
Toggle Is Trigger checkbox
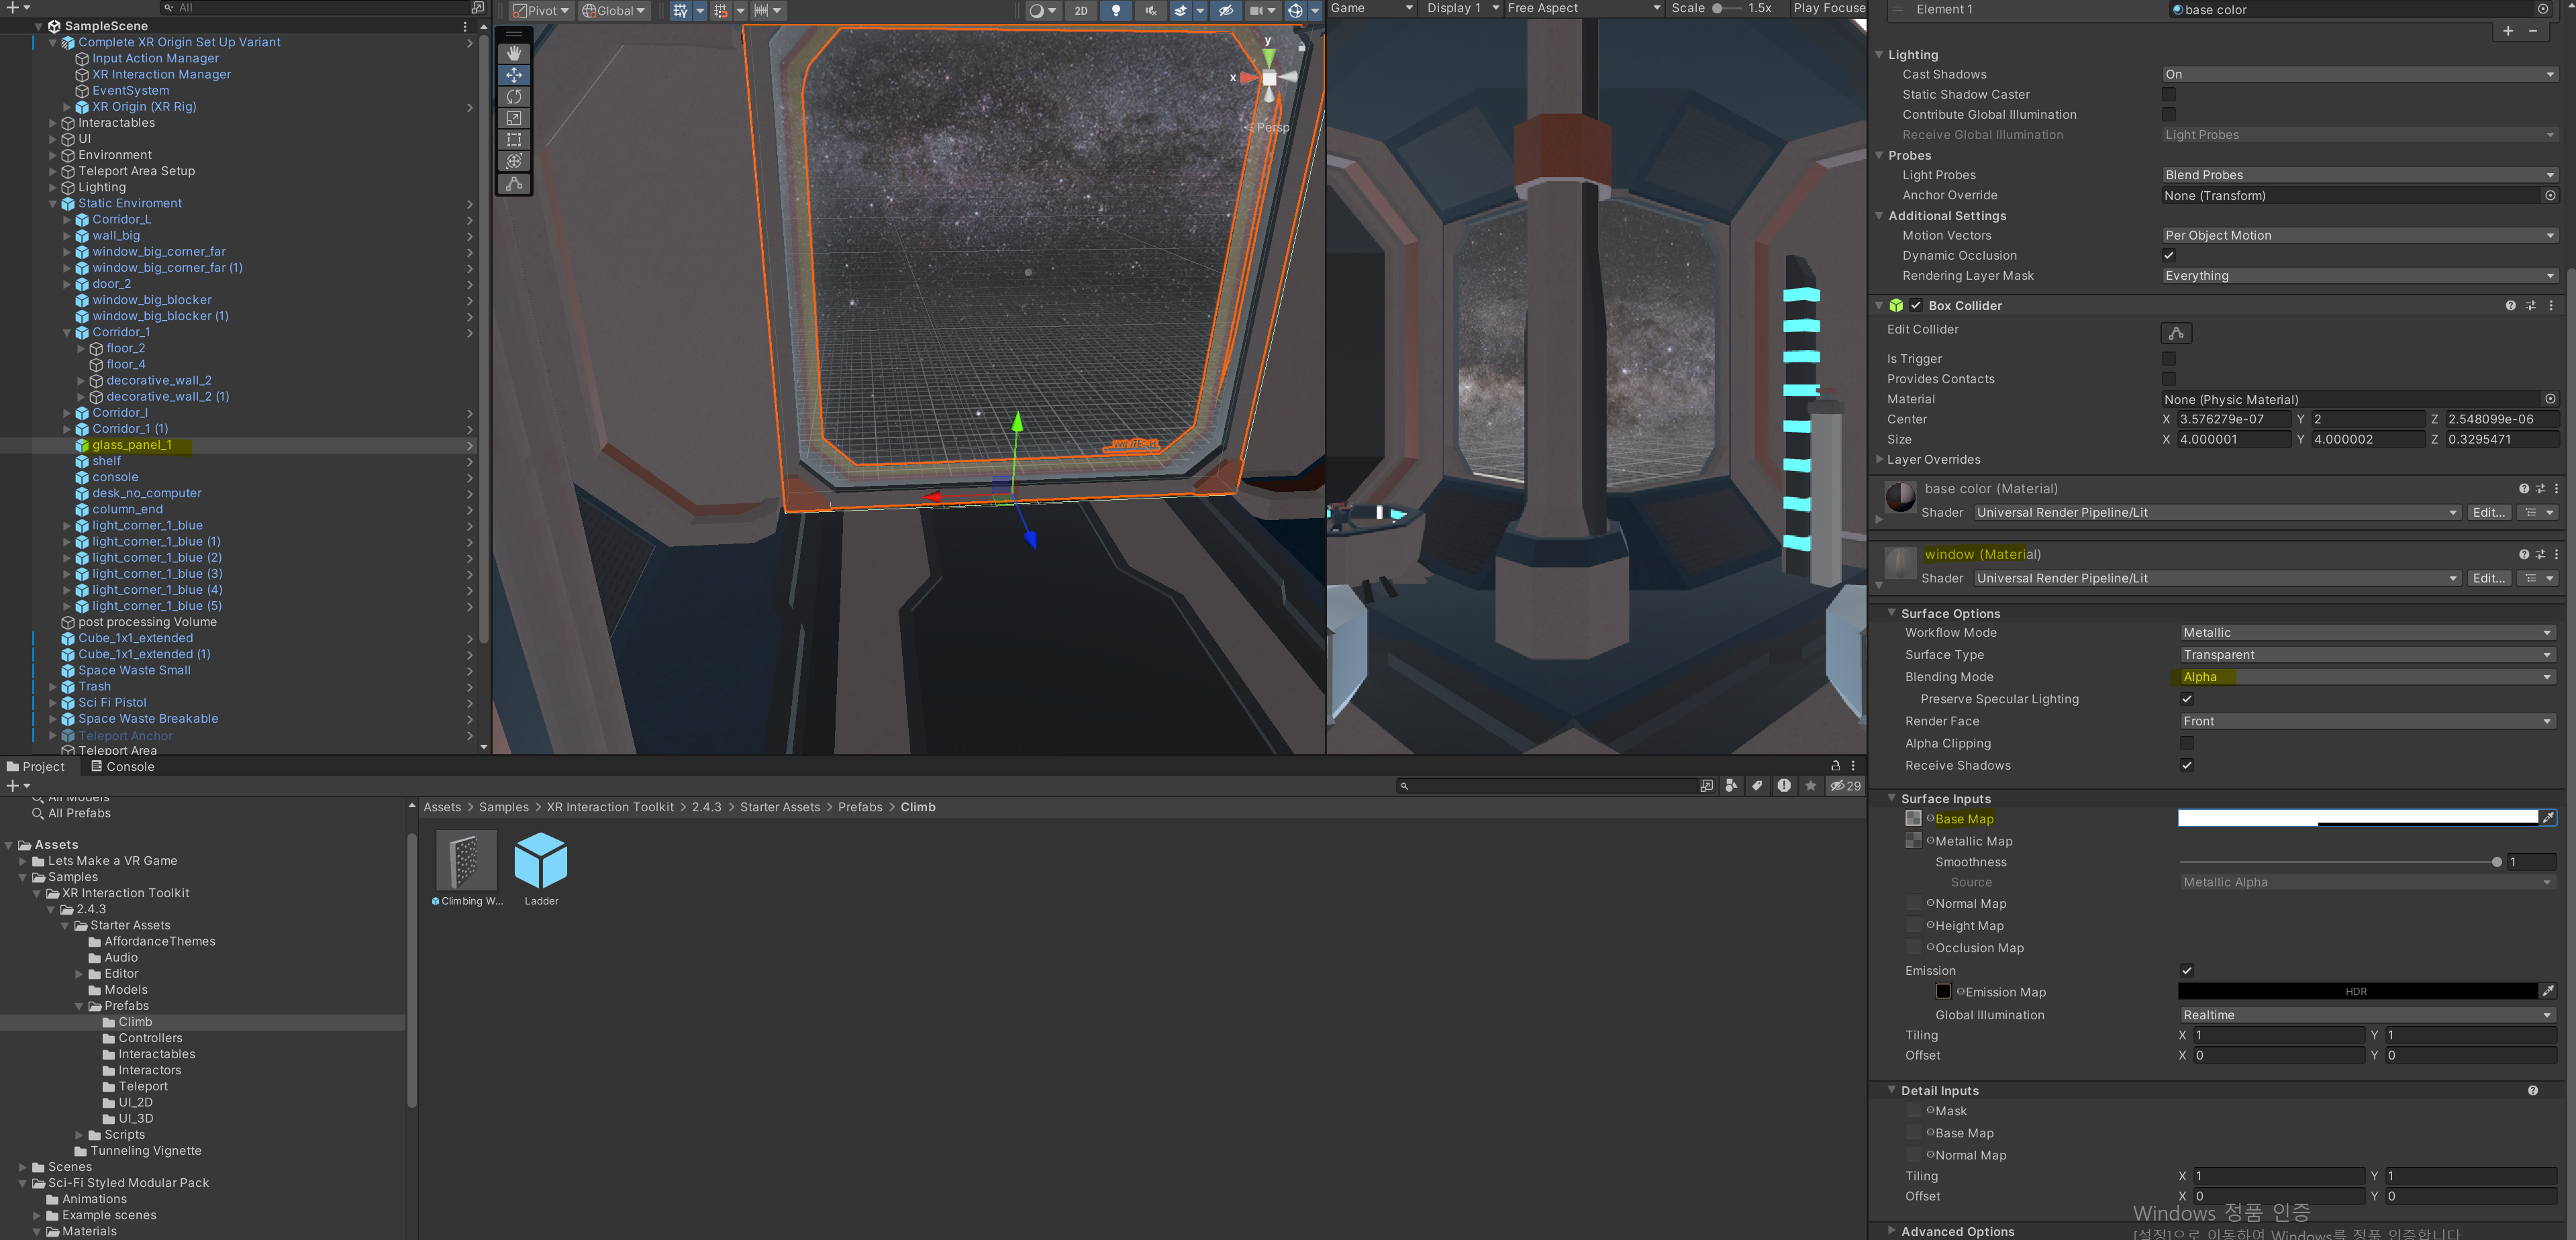2168,359
